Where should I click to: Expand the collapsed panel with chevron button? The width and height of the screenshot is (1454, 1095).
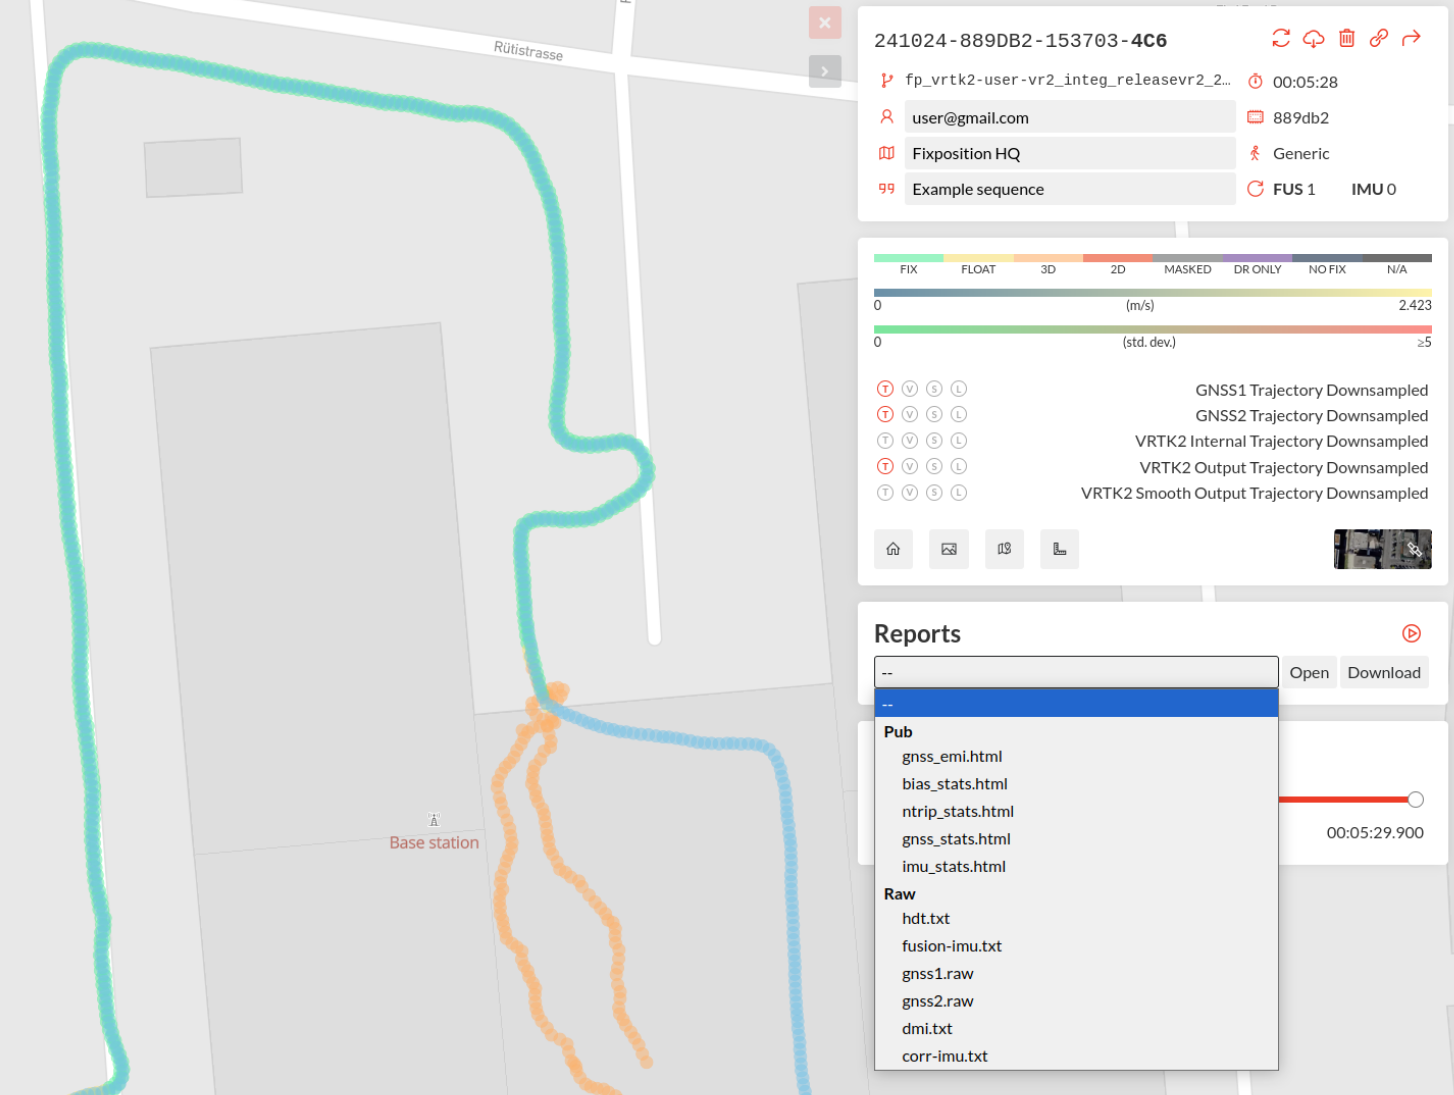click(824, 71)
